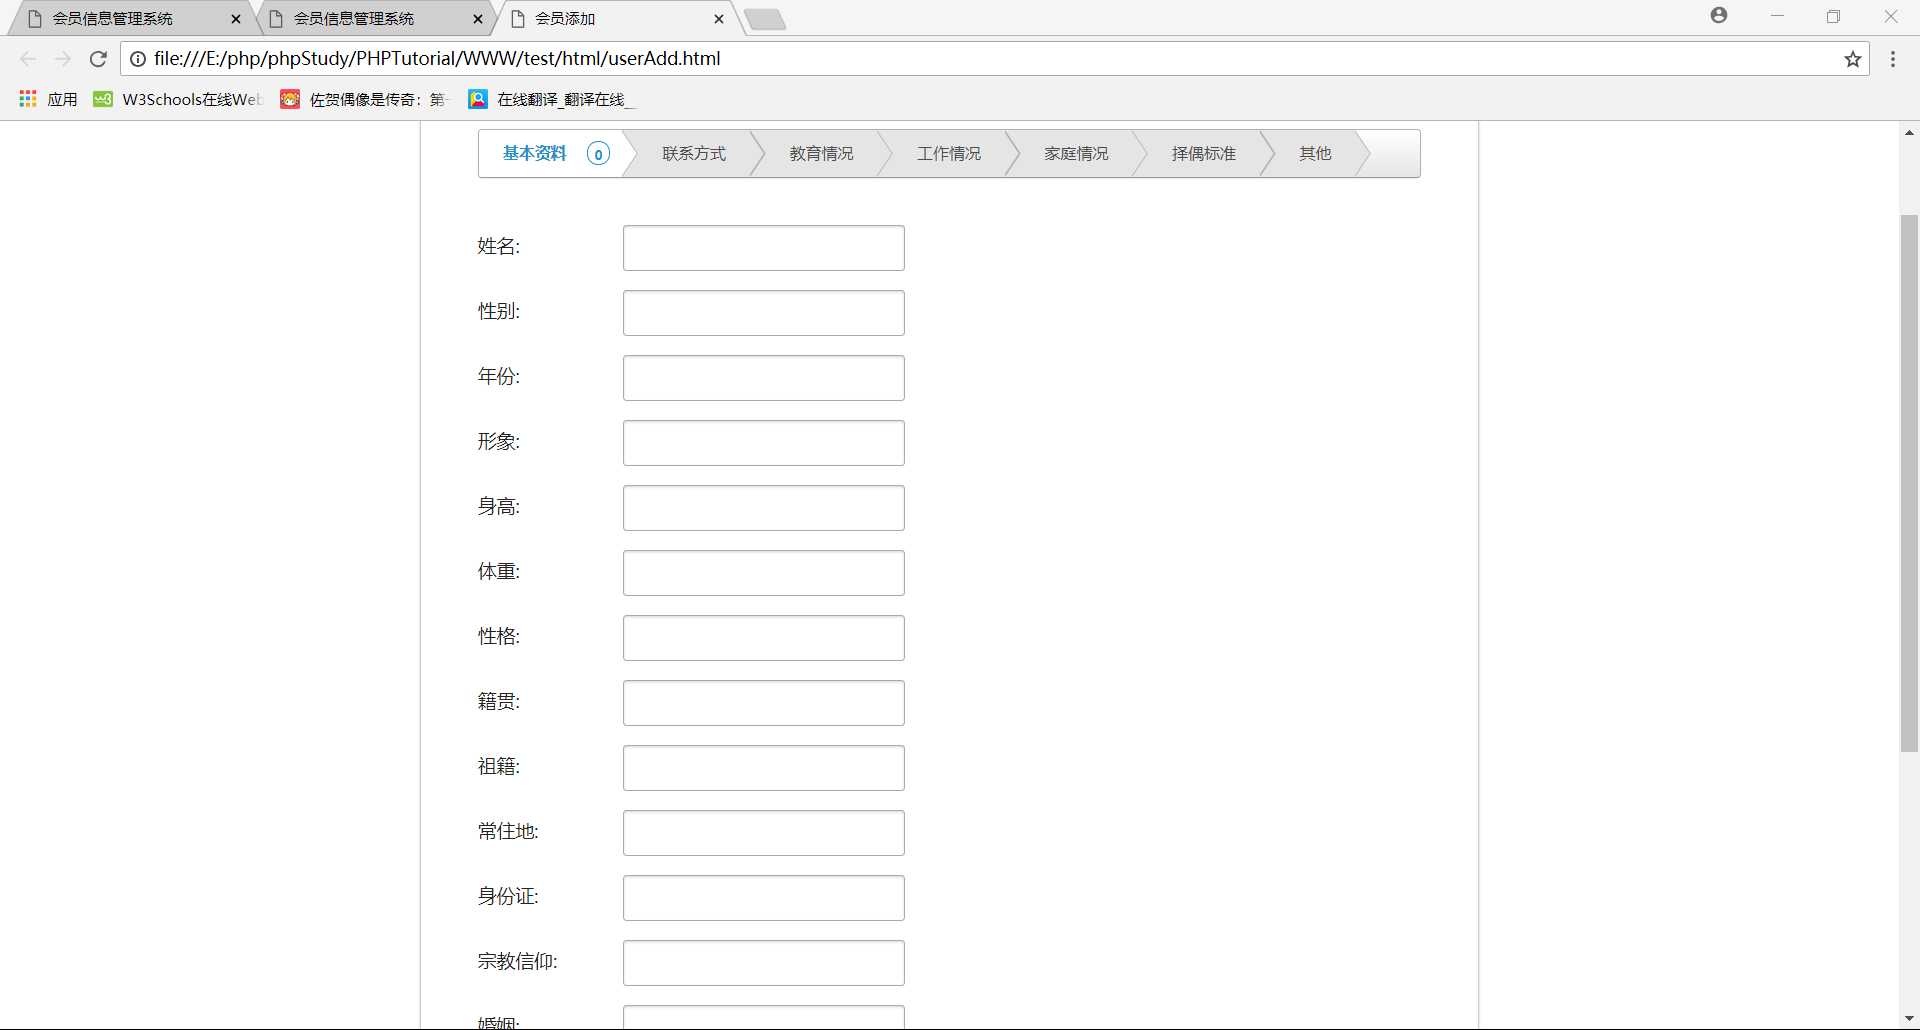The width and height of the screenshot is (1920, 1030).
Task: Close the first 会员信息管理系统 tab
Action: pos(236,19)
